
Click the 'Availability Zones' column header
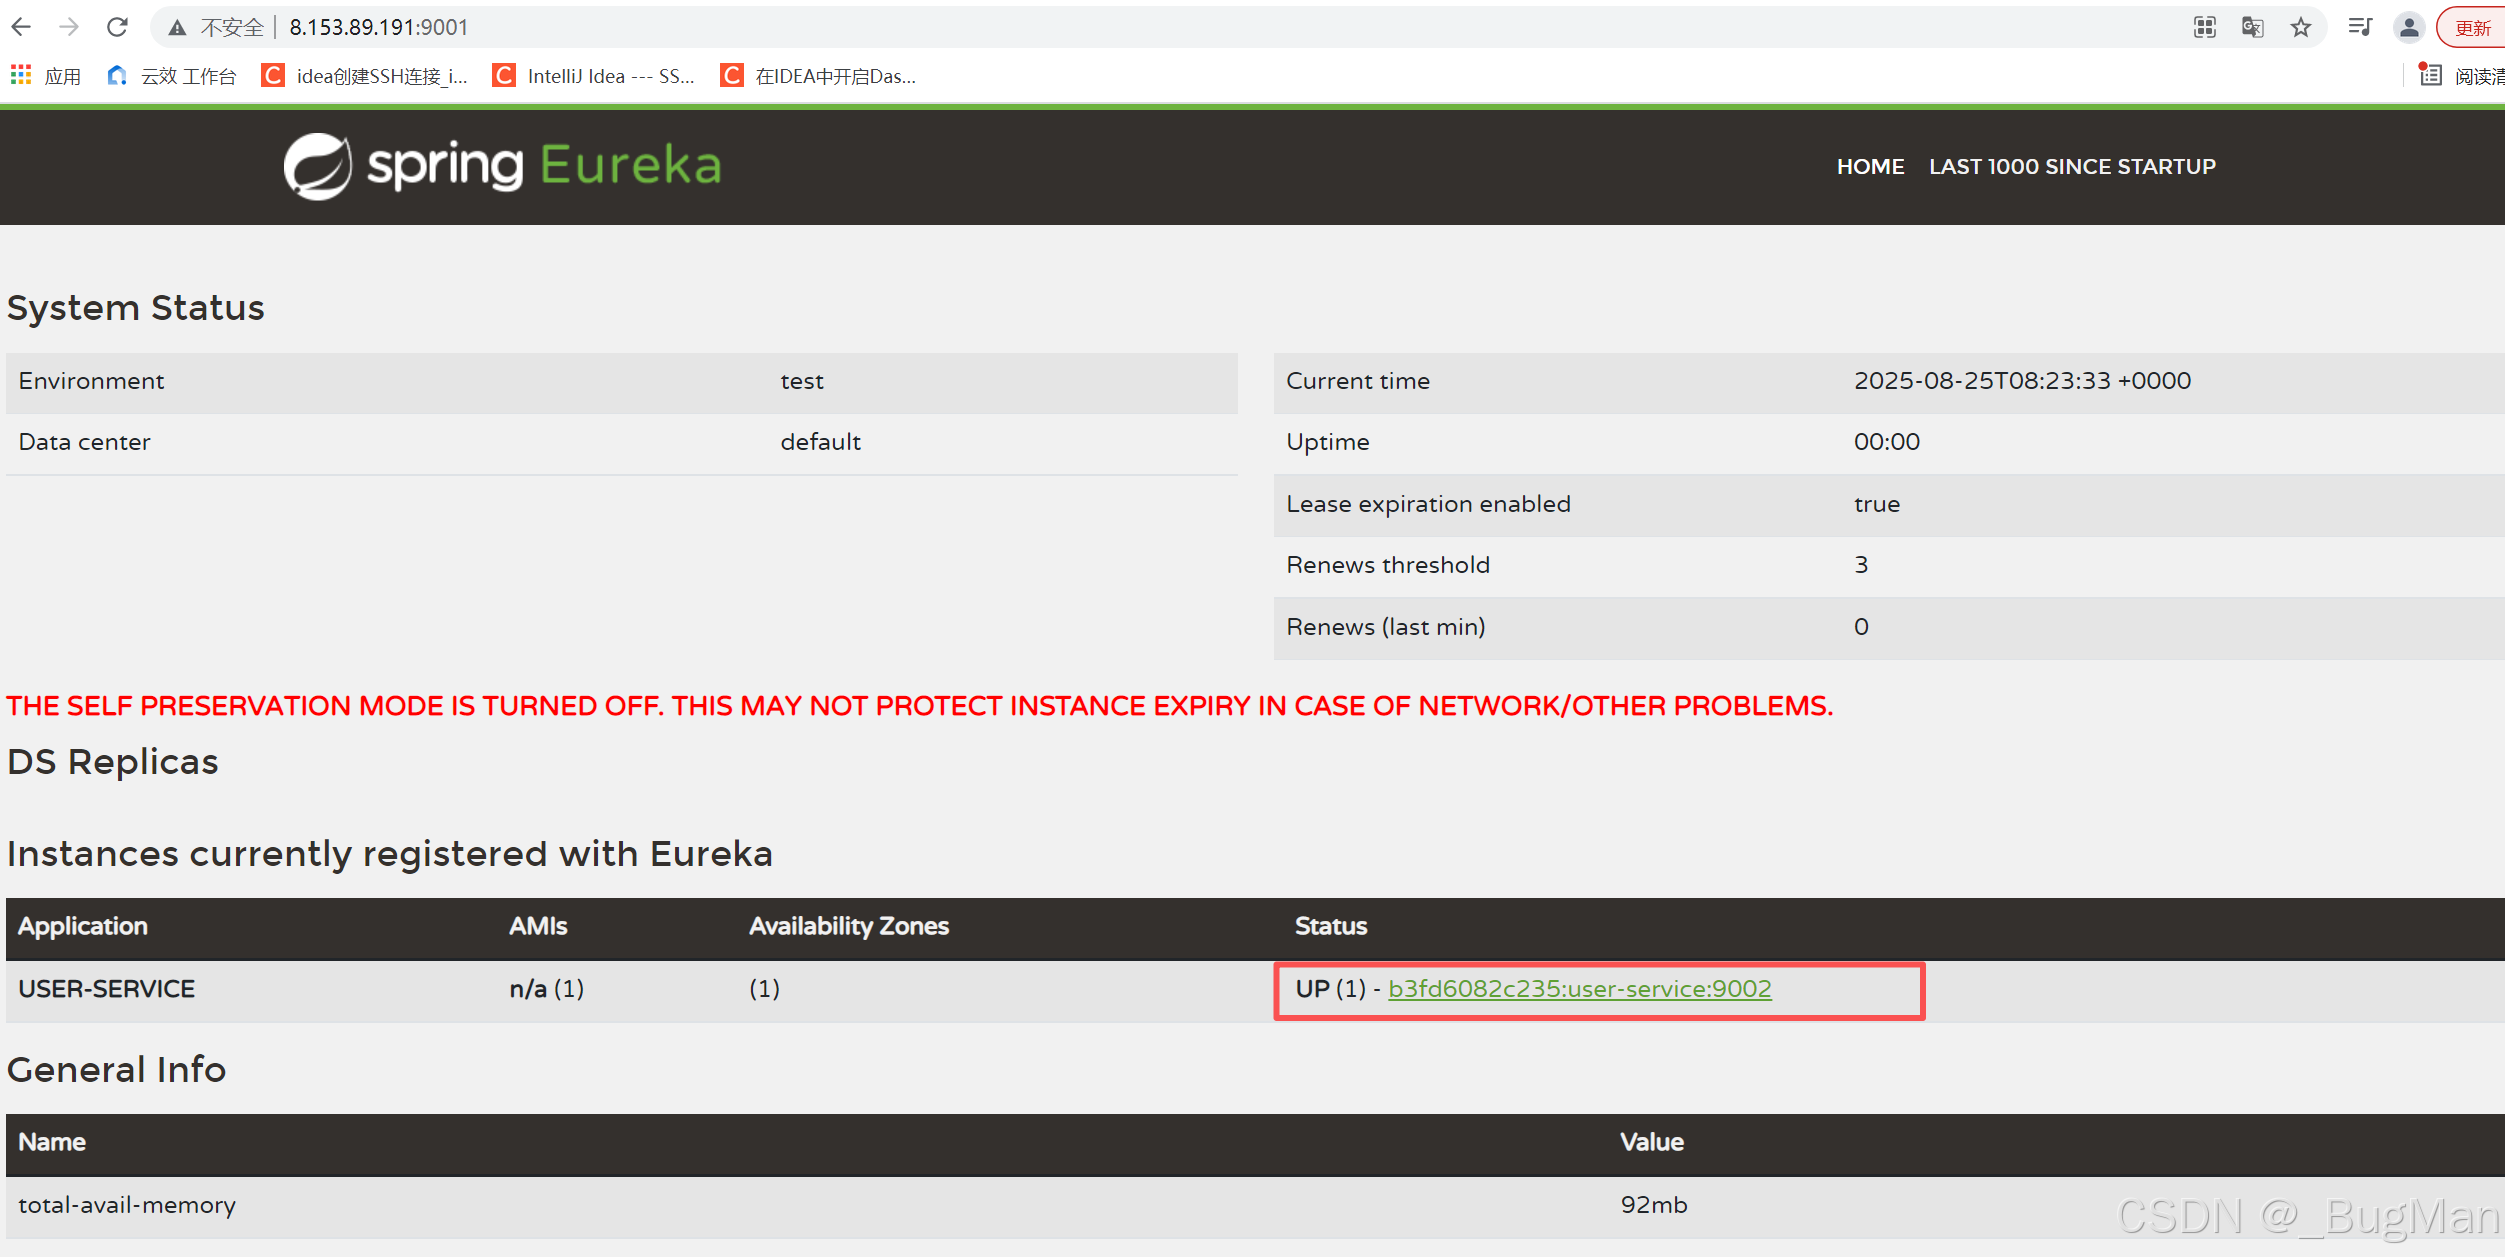coord(849,927)
